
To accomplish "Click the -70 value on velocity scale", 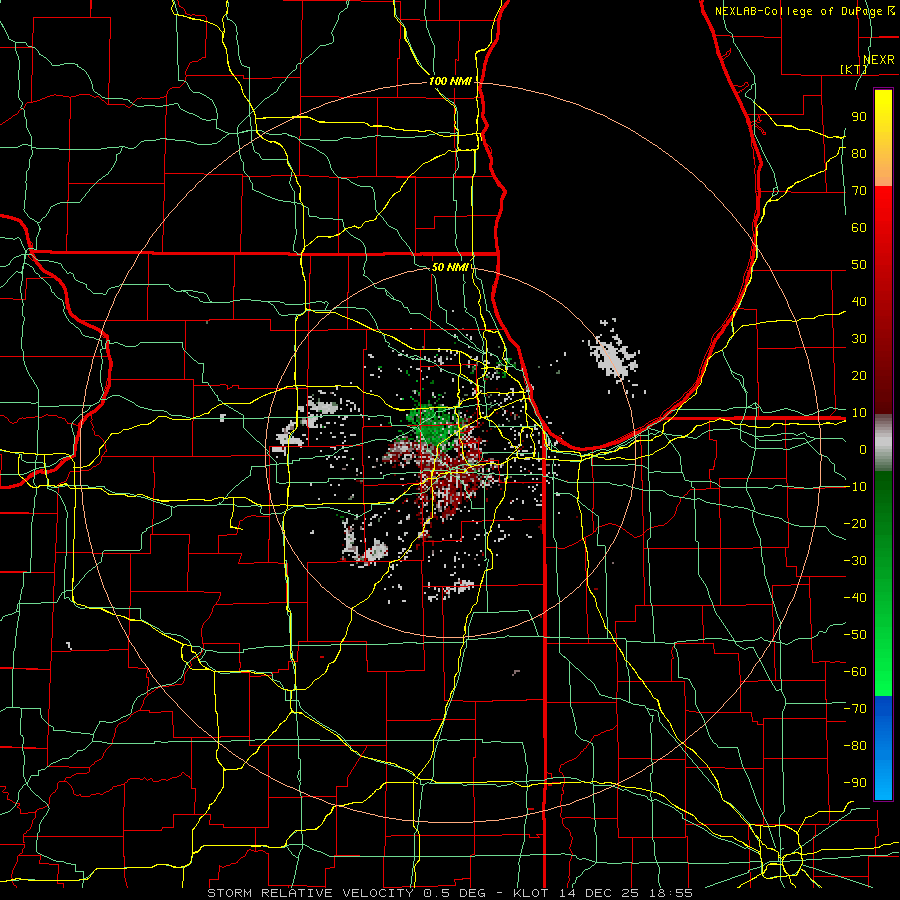I will [855, 708].
